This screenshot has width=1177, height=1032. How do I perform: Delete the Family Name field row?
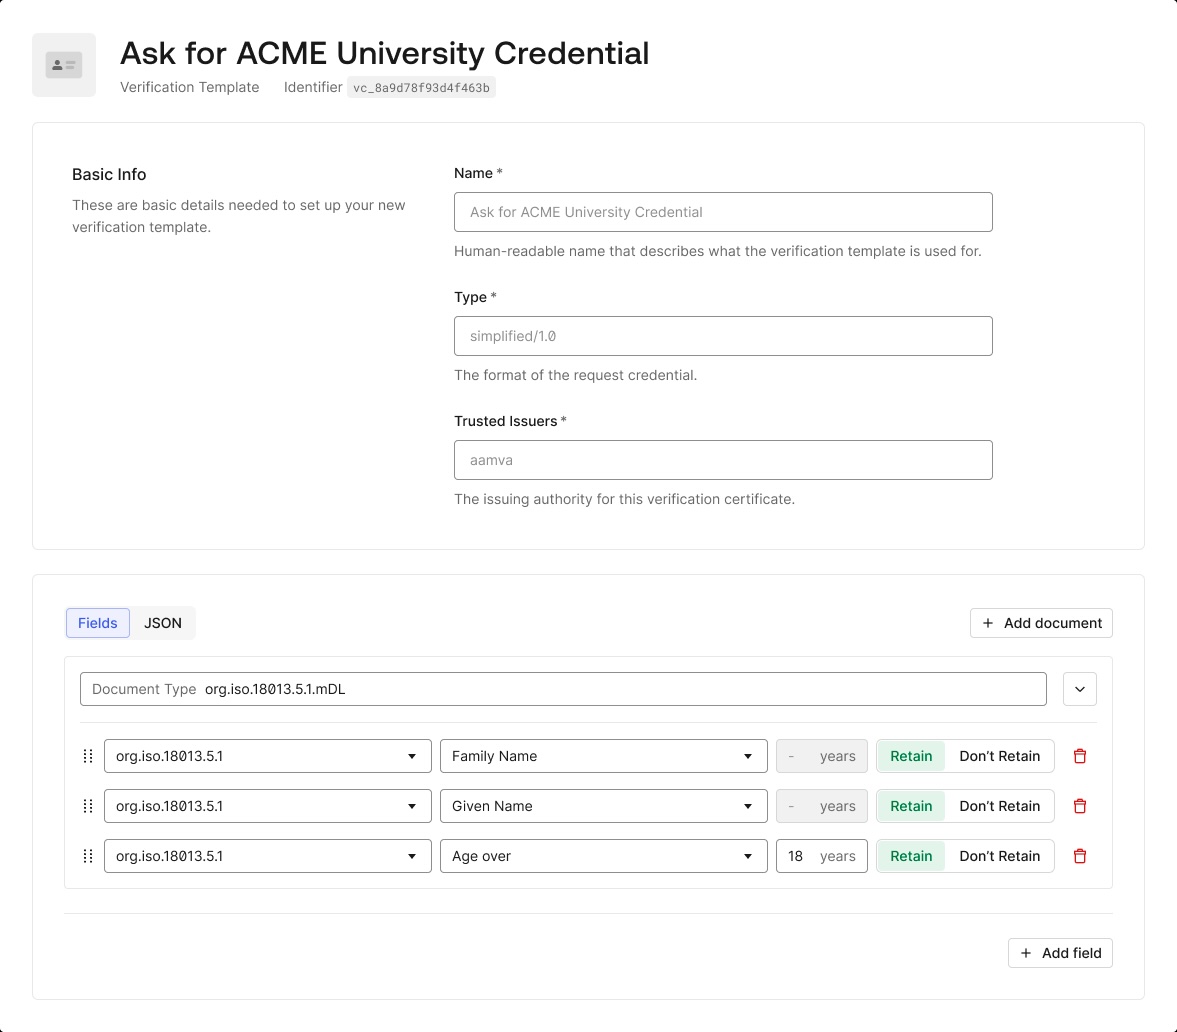click(1080, 756)
